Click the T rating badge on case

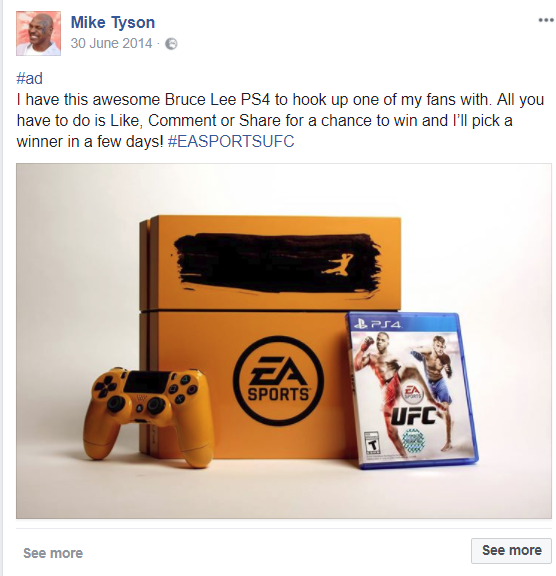(x=373, y=444)
